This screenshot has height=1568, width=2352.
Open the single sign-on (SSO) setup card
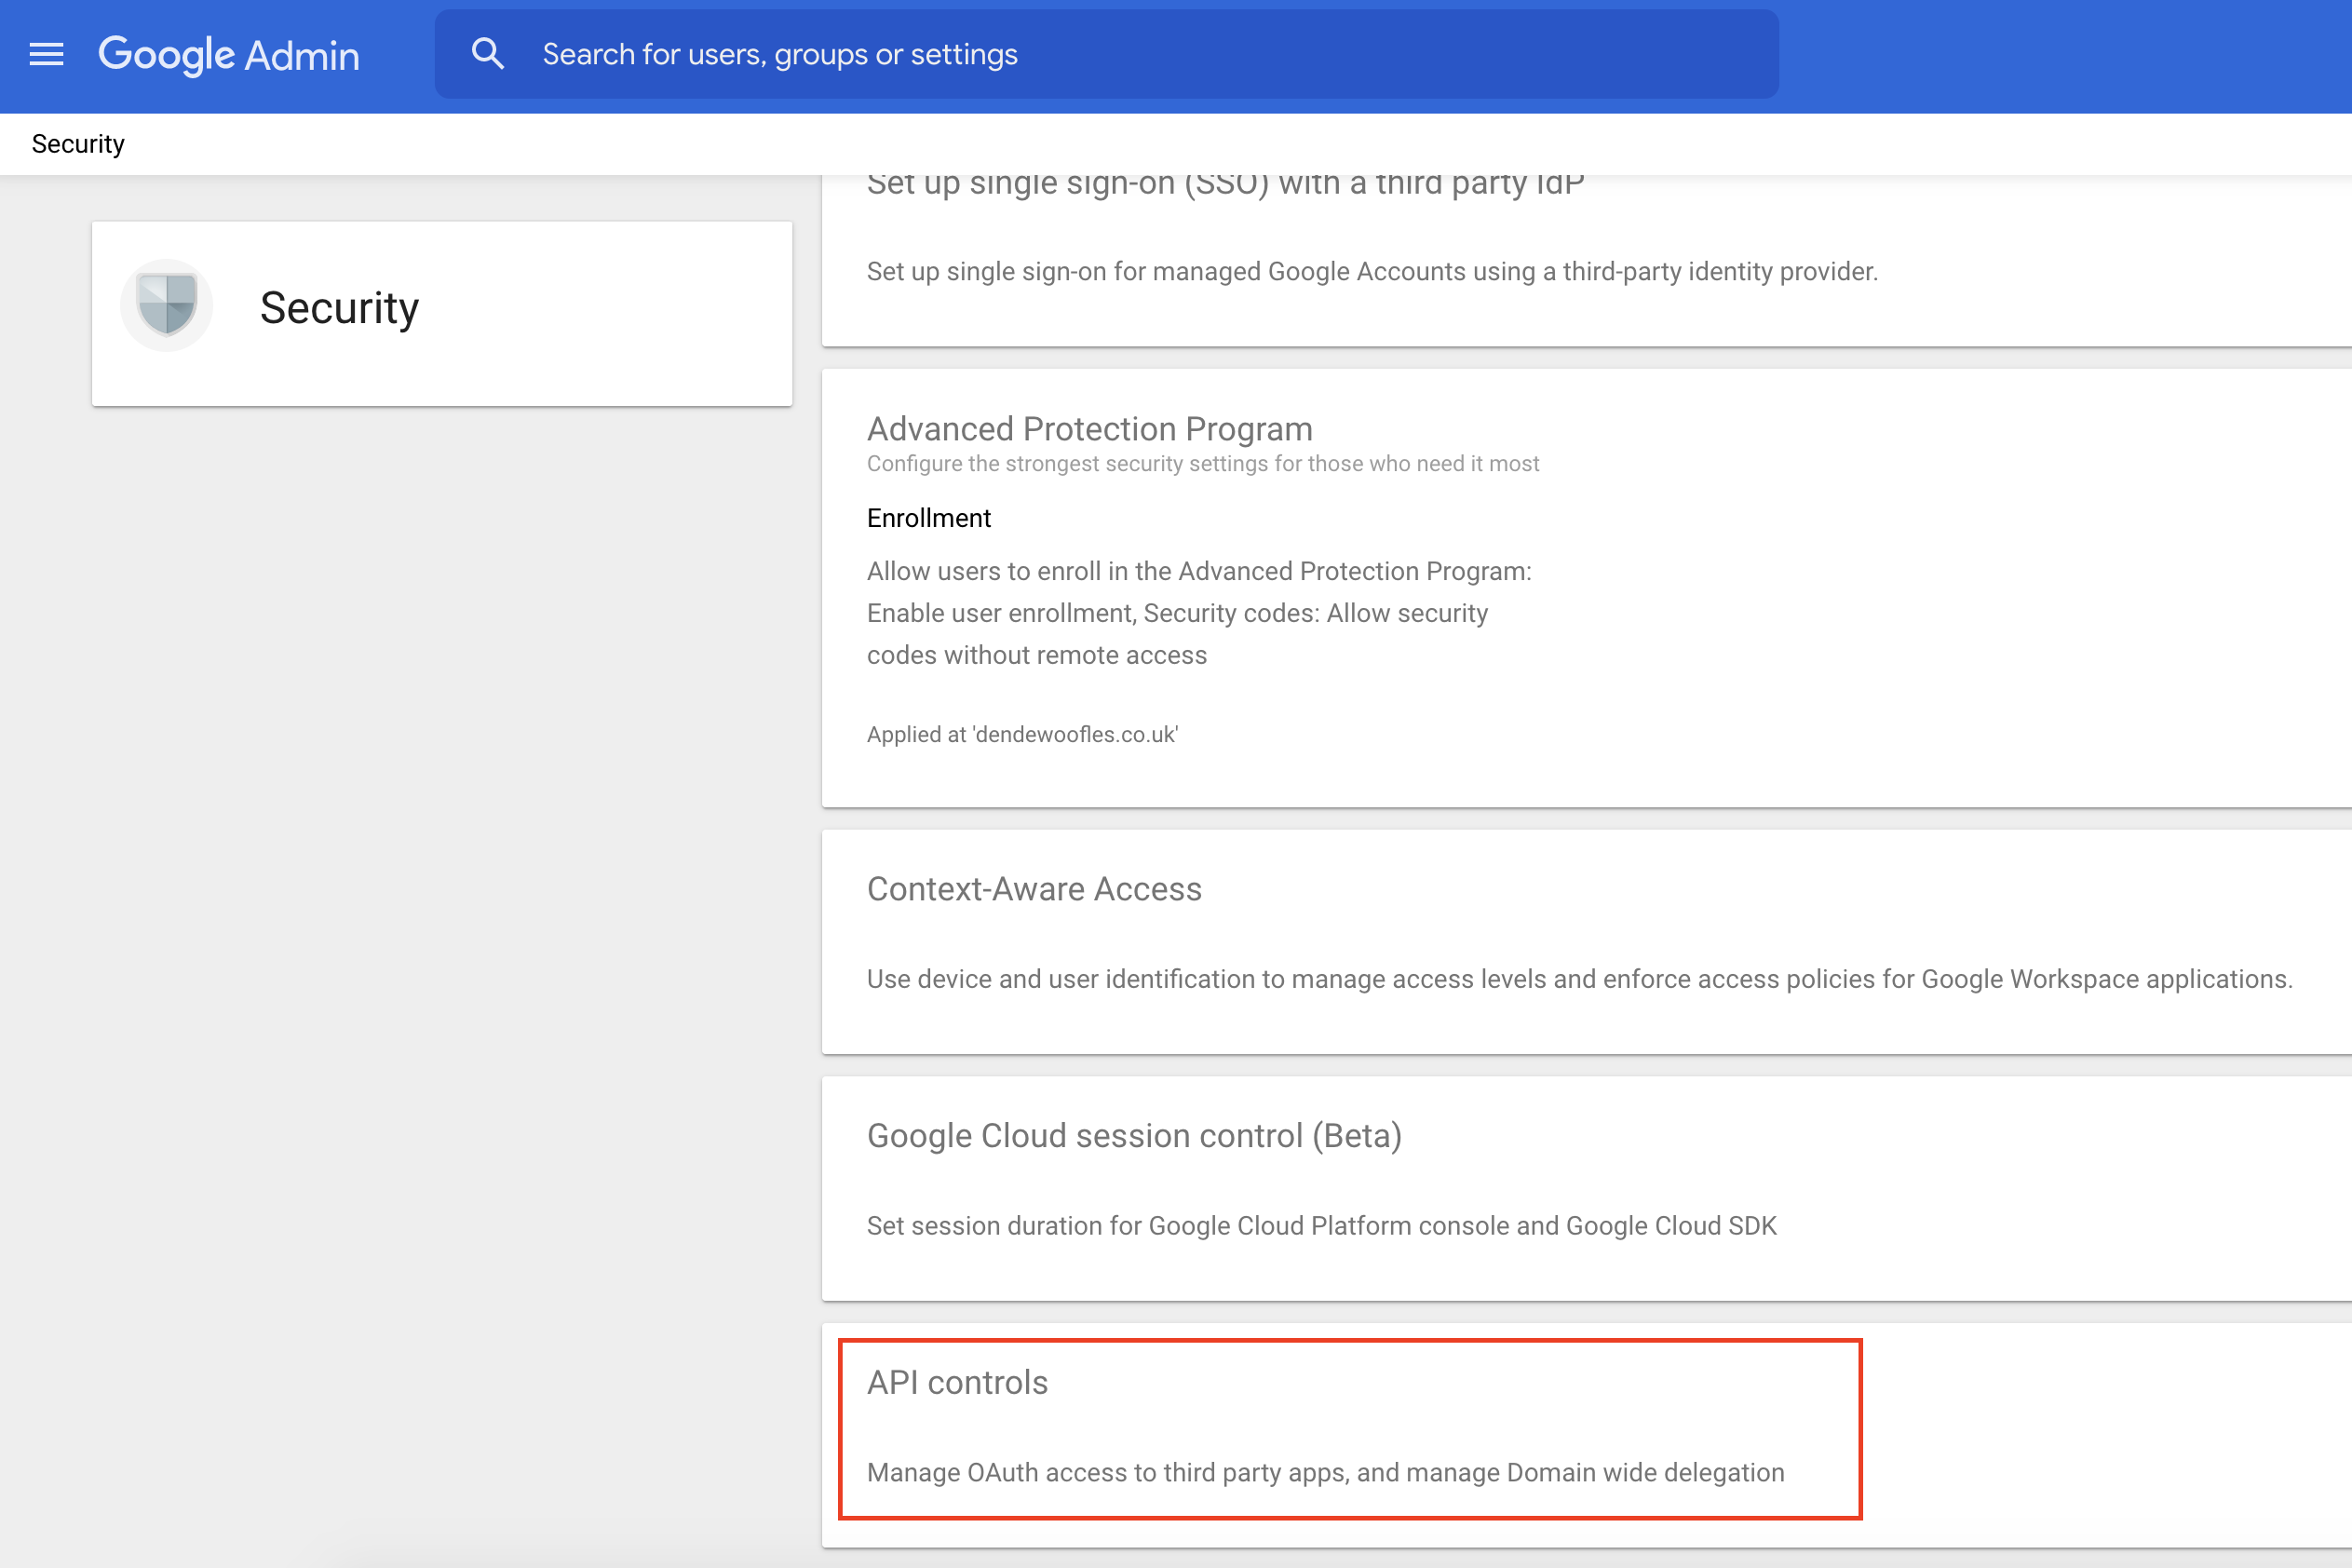pyautogui.click(x=1586, y=262)
